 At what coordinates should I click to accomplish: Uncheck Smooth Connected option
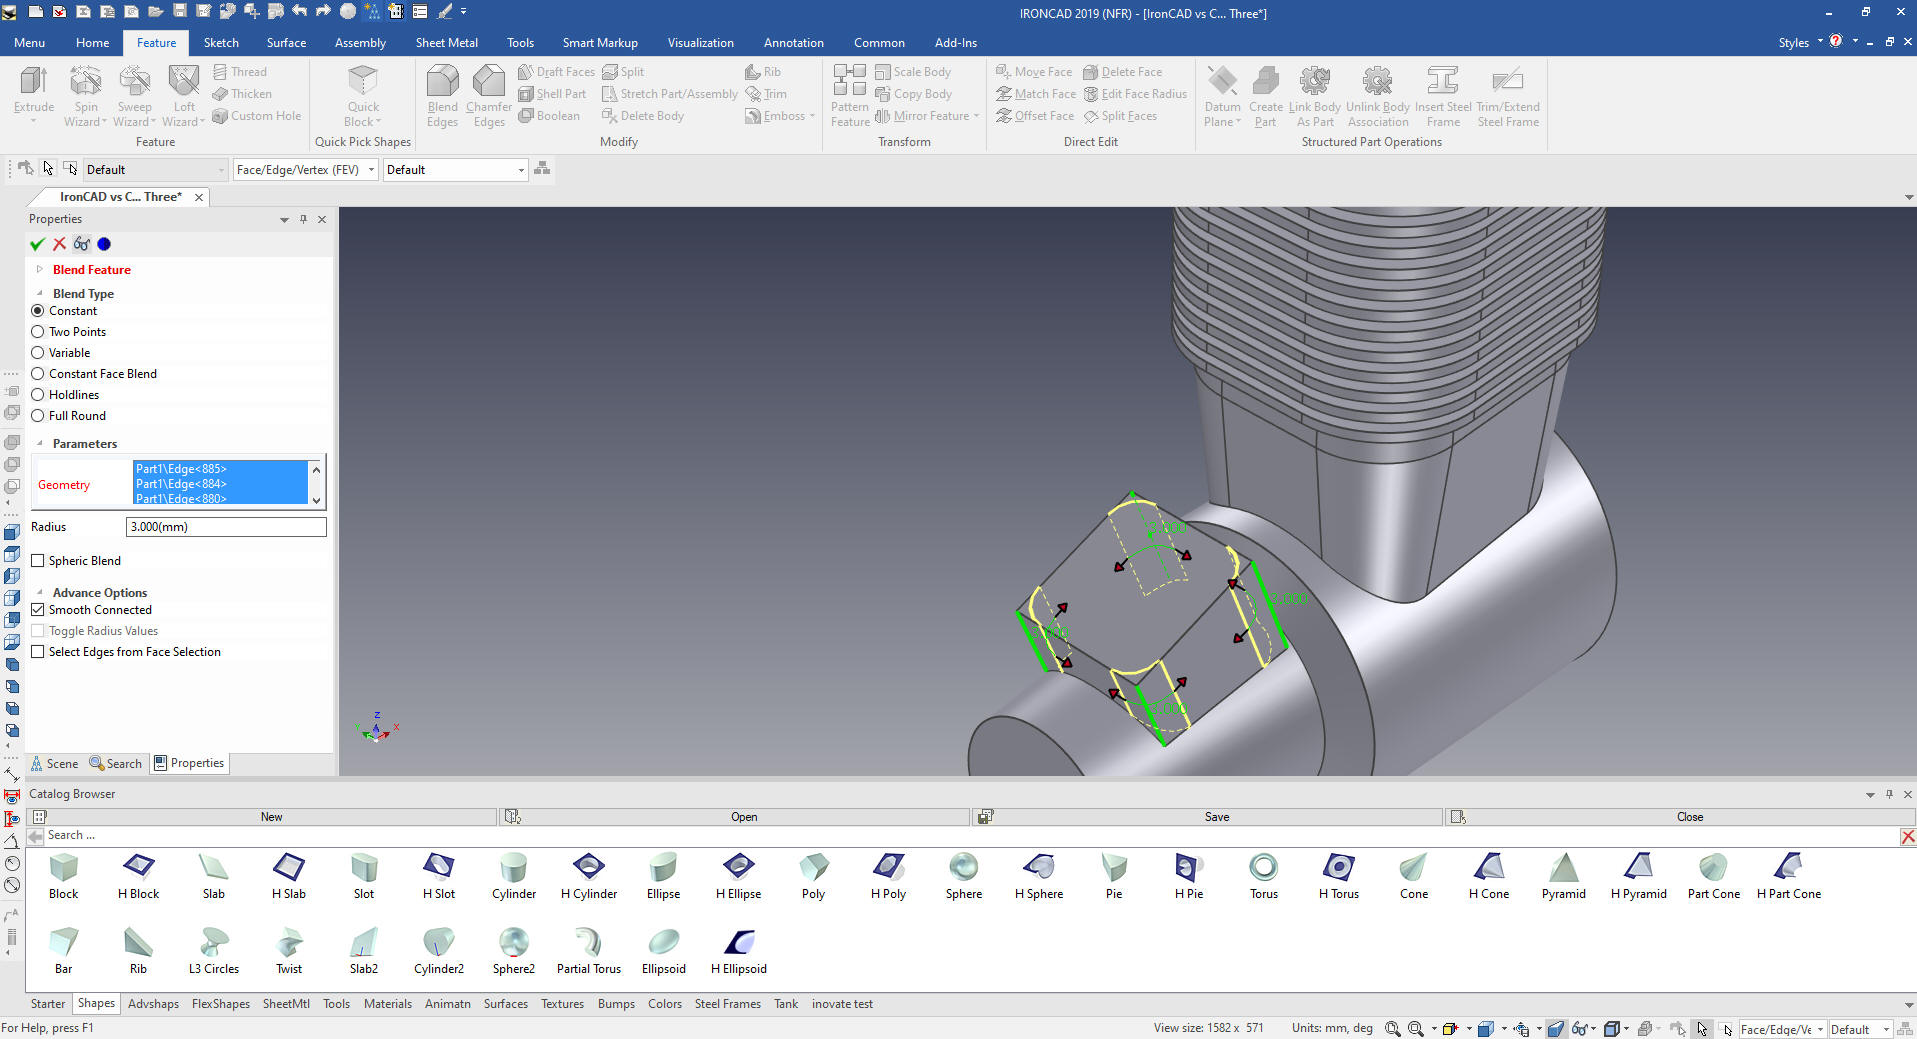click(38, 610)
